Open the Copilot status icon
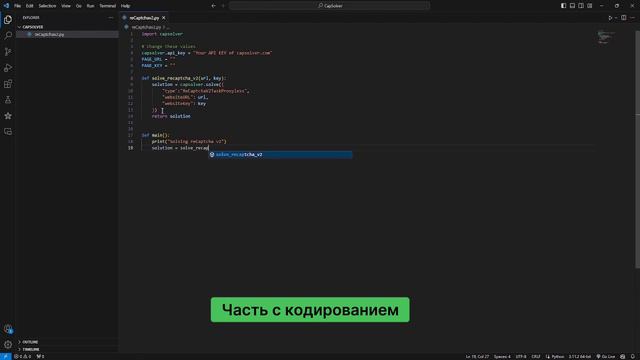This screenshot has height=360, width=640. tap(622, 356)
